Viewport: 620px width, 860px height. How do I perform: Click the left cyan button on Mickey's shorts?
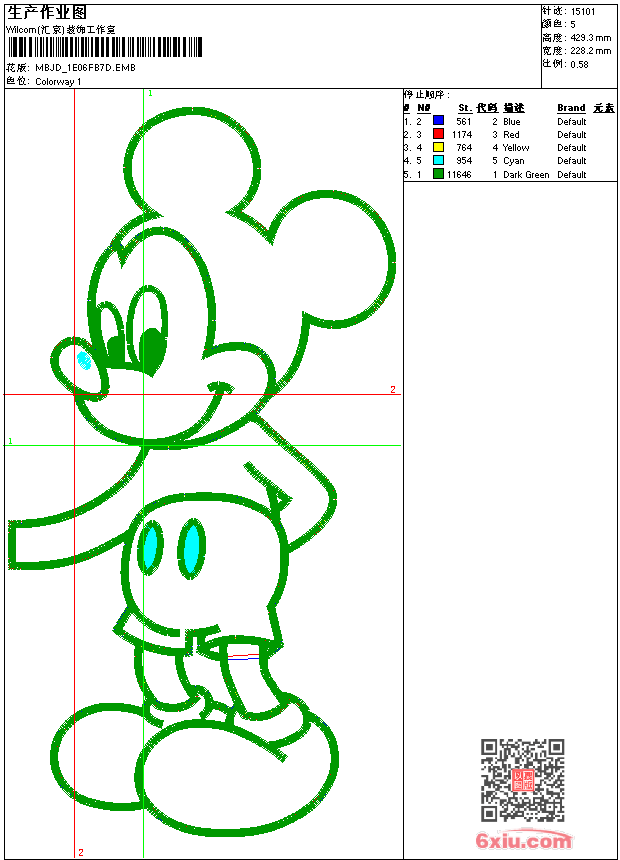coord(150,547)
